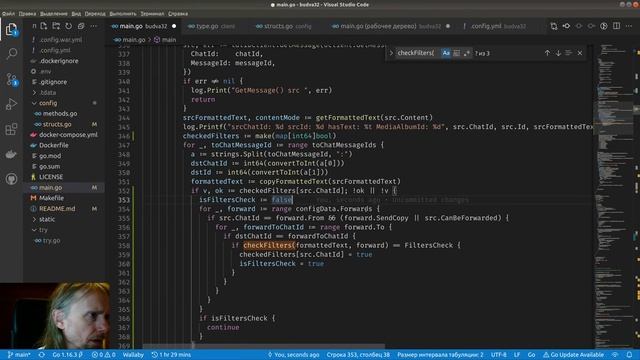Toggle Match Case in find widget

point(446,53)
